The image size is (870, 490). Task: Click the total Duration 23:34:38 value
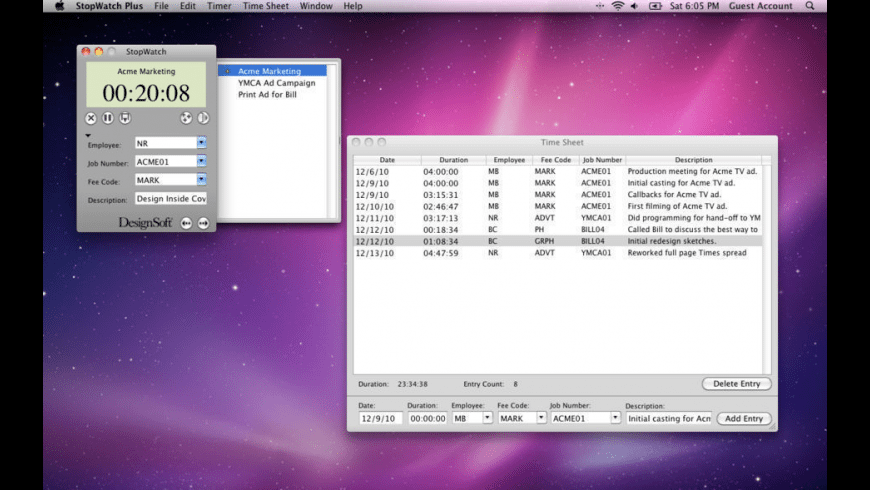pyautogui.click(x=412, y=384)
